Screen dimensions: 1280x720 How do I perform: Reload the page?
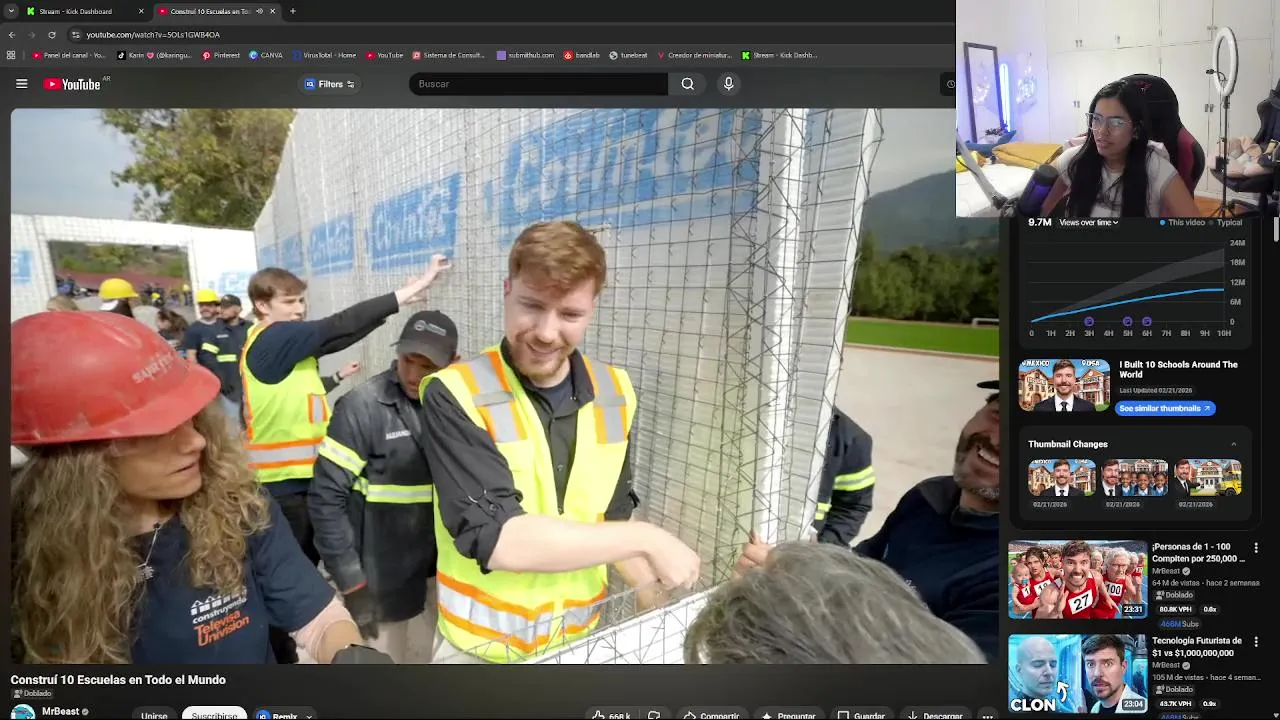(52, 34)
